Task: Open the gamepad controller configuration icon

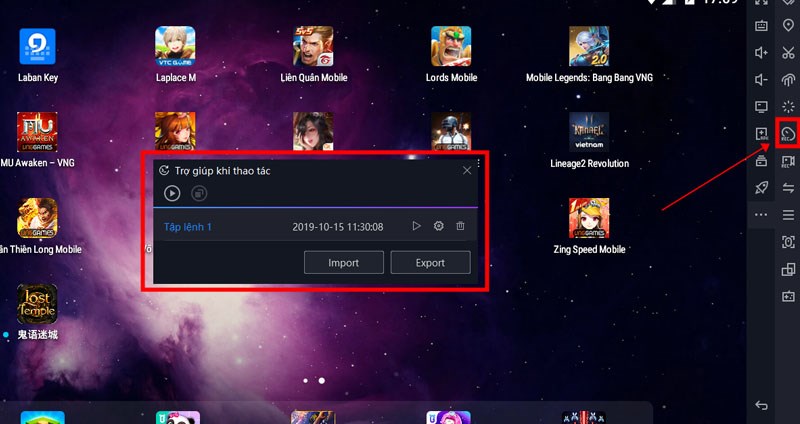Action: [x=788, y=296]
